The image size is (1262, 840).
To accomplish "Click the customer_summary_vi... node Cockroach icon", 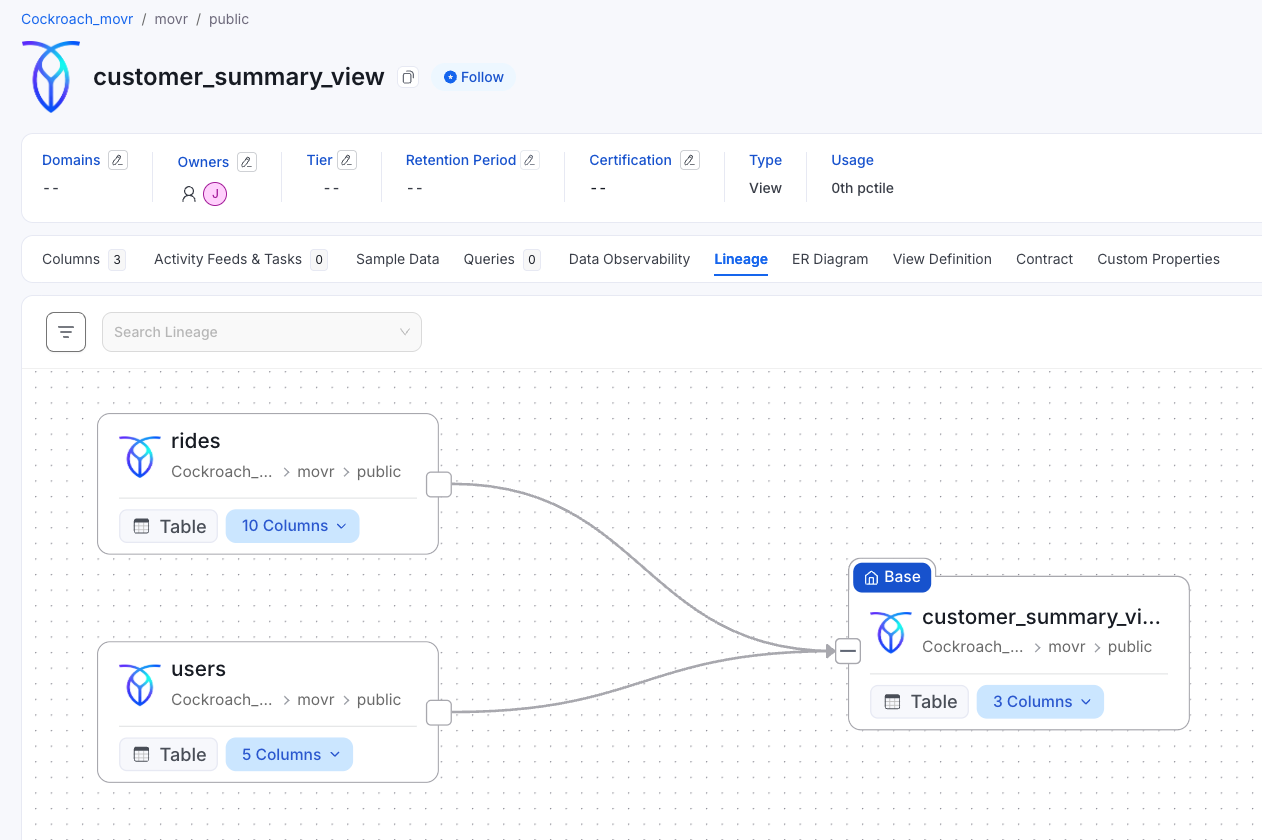I will click(x=890, y=632).
